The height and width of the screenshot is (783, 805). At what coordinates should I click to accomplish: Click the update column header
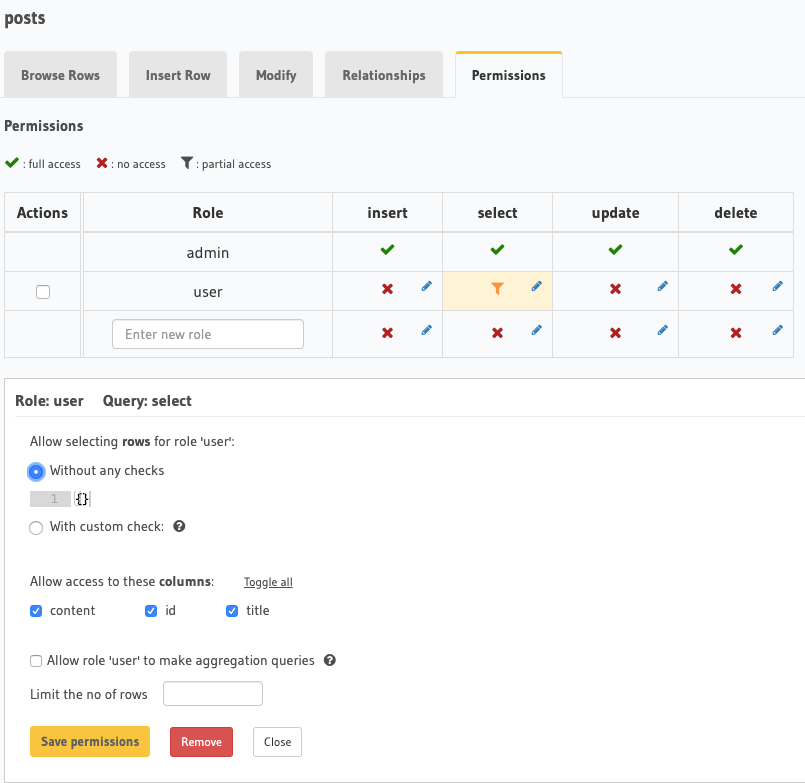tap(616, 213)
